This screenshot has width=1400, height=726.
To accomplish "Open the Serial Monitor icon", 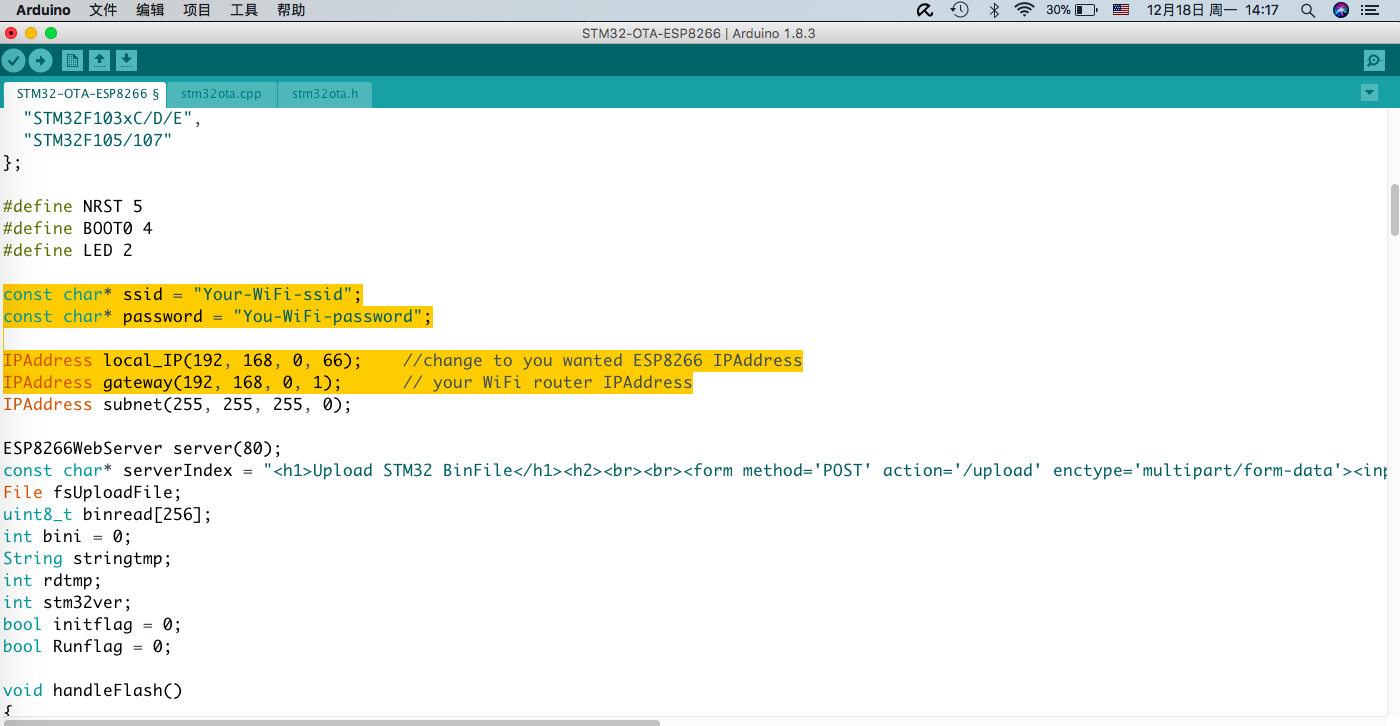I will coord(1375,61).
